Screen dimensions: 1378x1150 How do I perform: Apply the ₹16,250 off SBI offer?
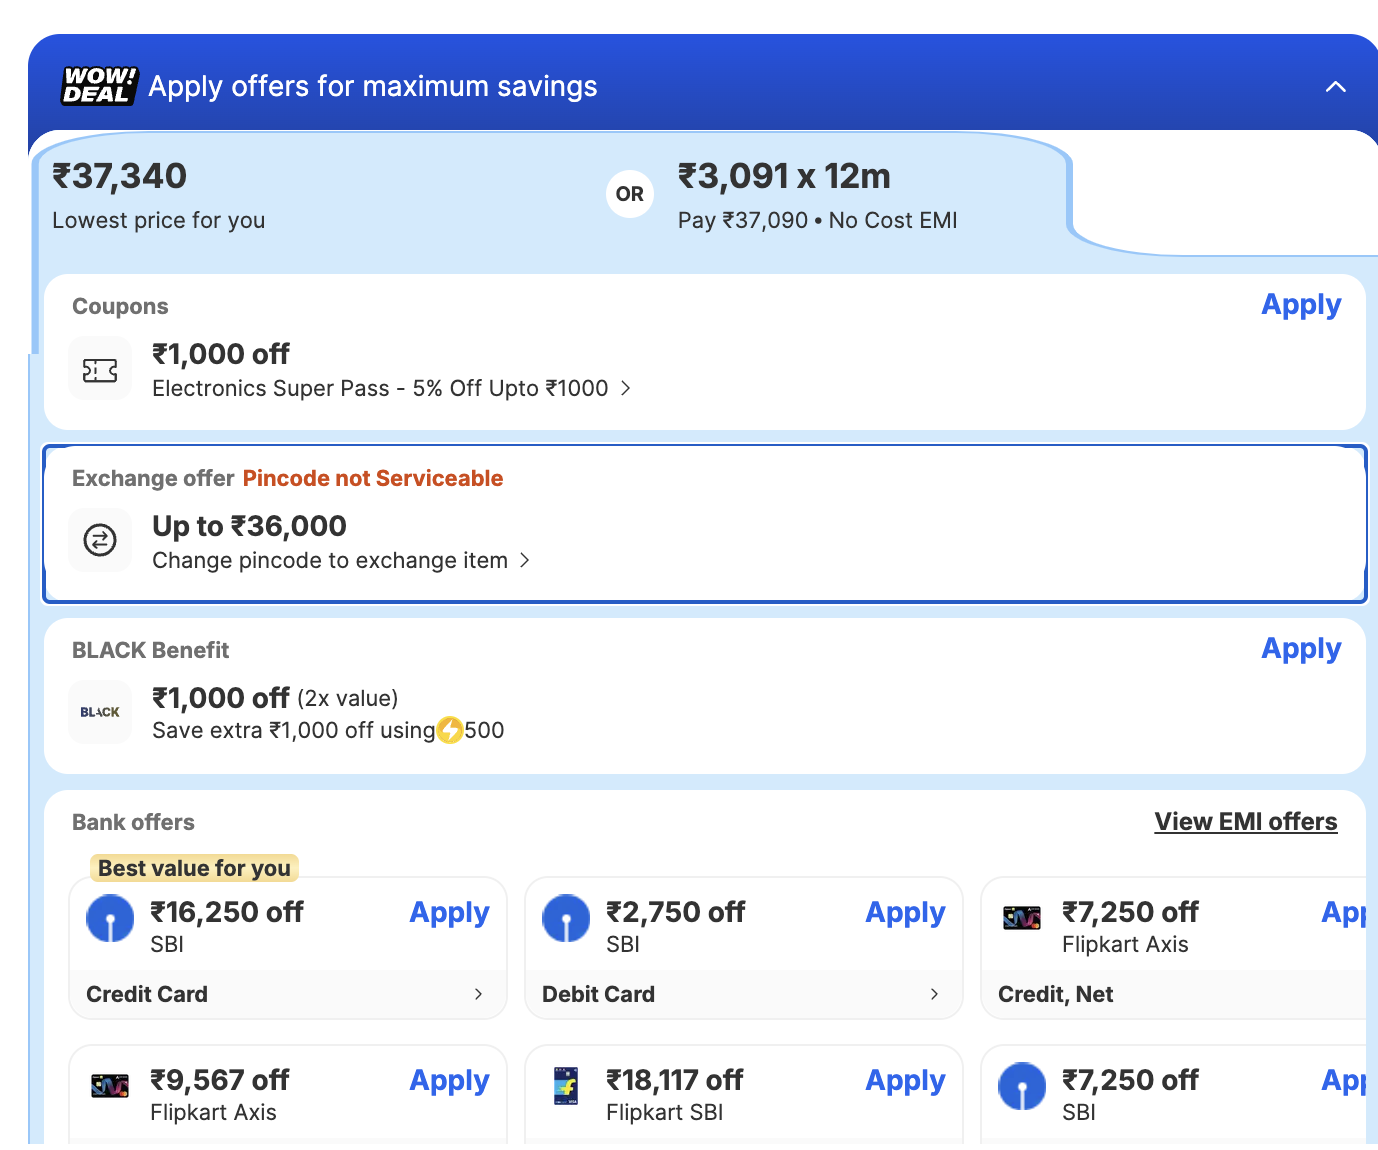tap(449, 913)
